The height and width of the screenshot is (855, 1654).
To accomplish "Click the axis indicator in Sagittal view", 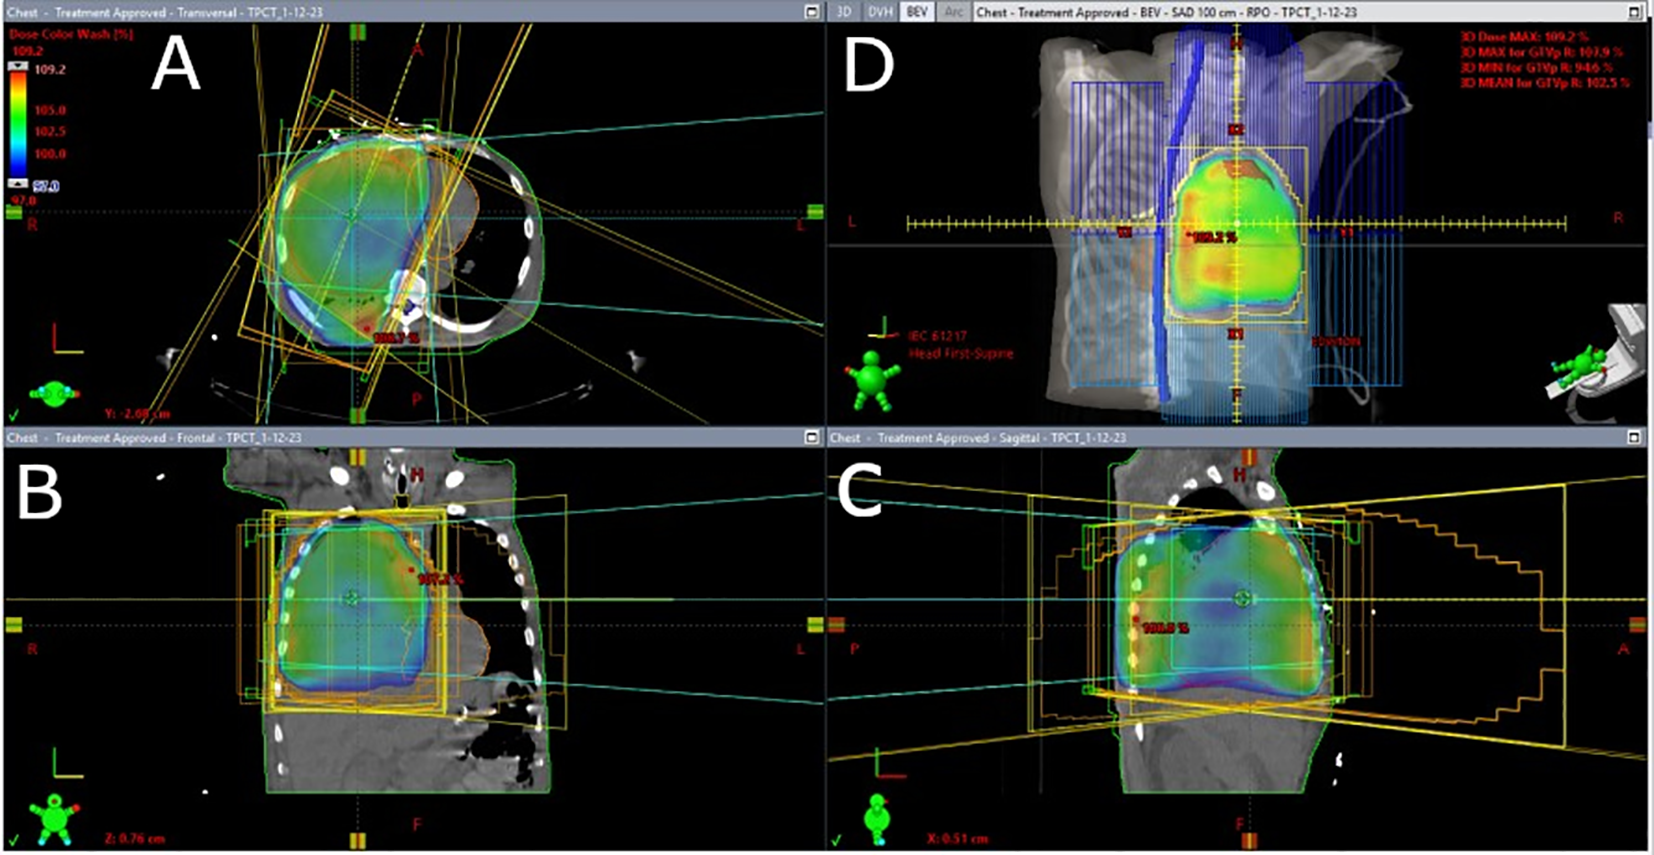I will [890, 762].
